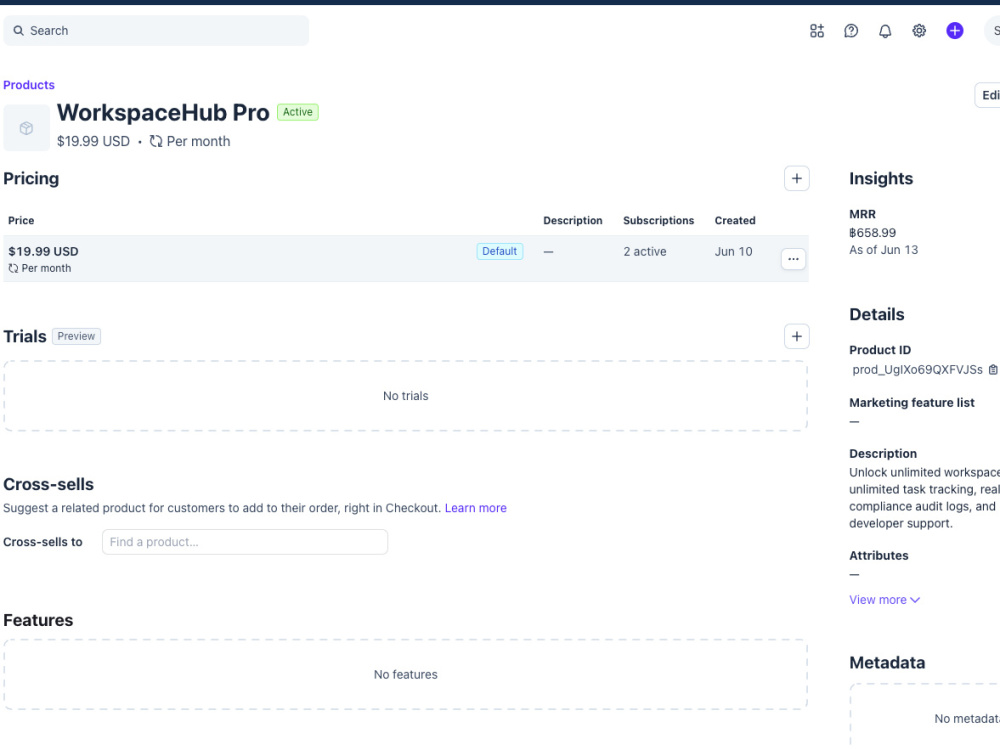Expand View more details
1000x750 pixels.
884,600
